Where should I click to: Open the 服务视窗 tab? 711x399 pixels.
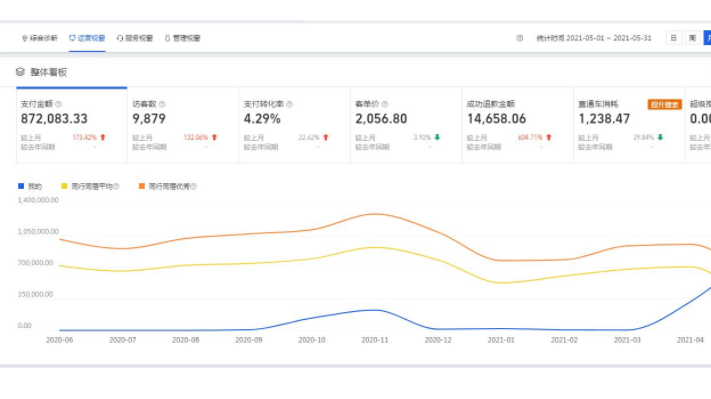(135, 38)
